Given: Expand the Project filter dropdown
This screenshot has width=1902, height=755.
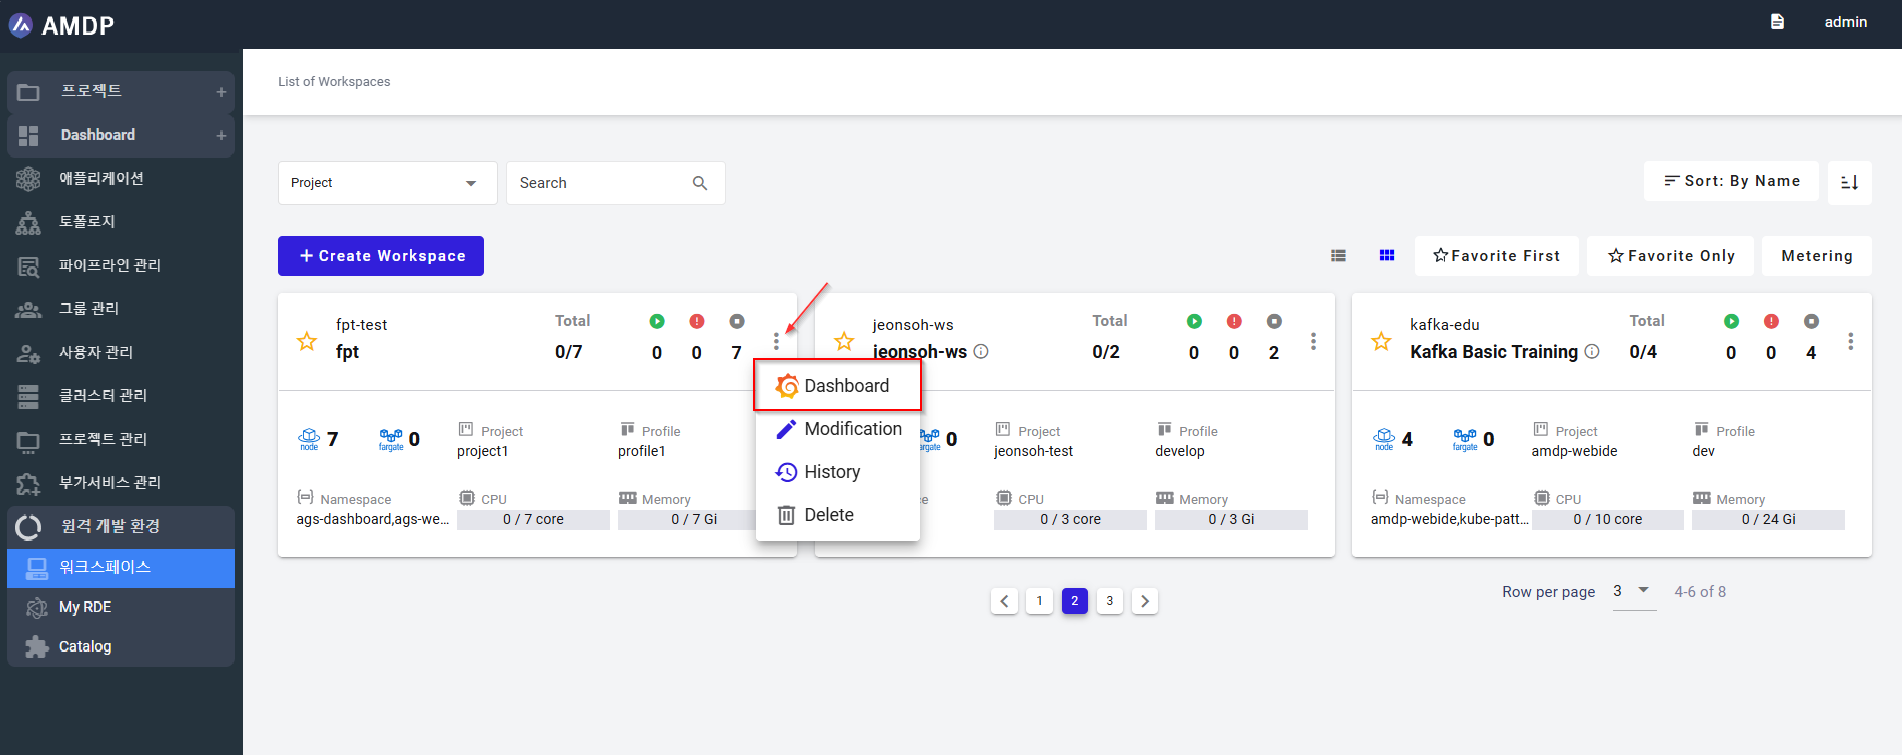Looking at the screenshot, I should [x=387, y=183].
